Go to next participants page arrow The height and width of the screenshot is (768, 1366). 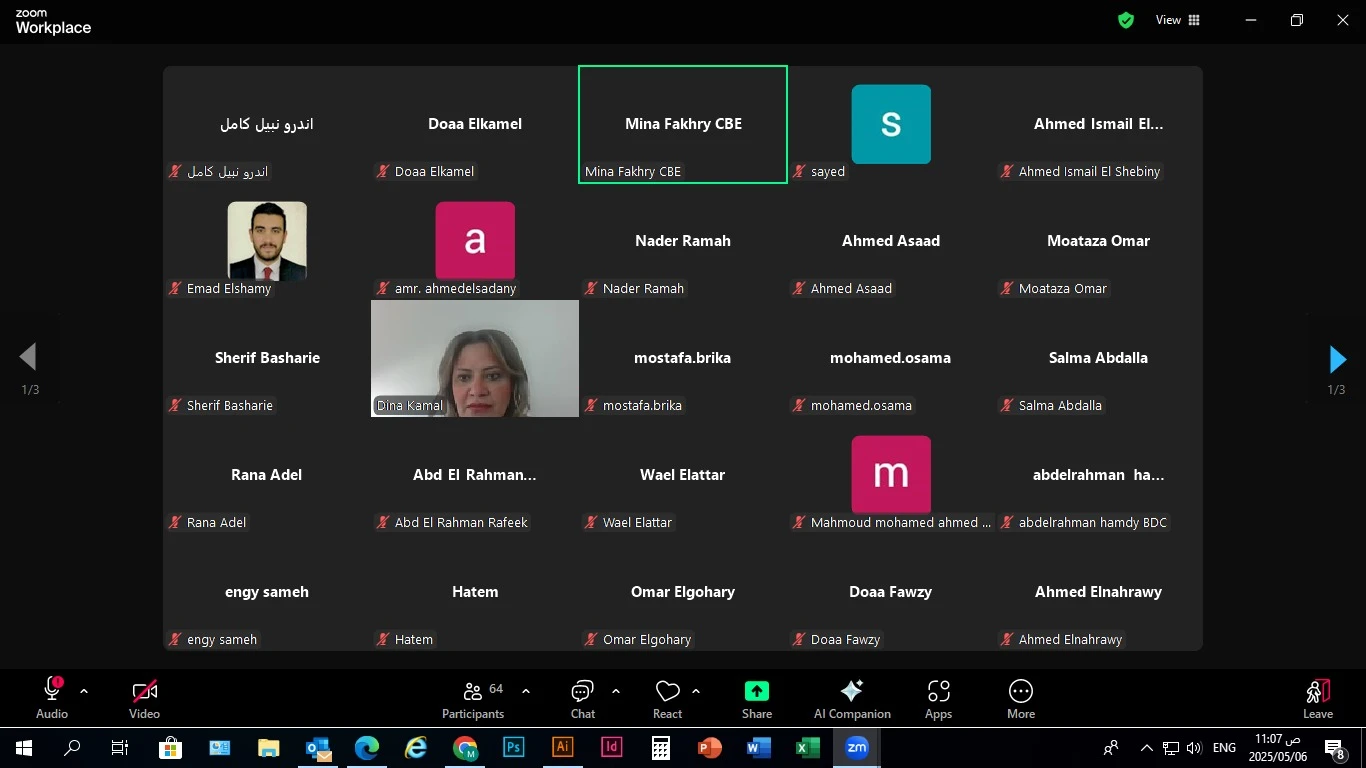(1337, 359)
